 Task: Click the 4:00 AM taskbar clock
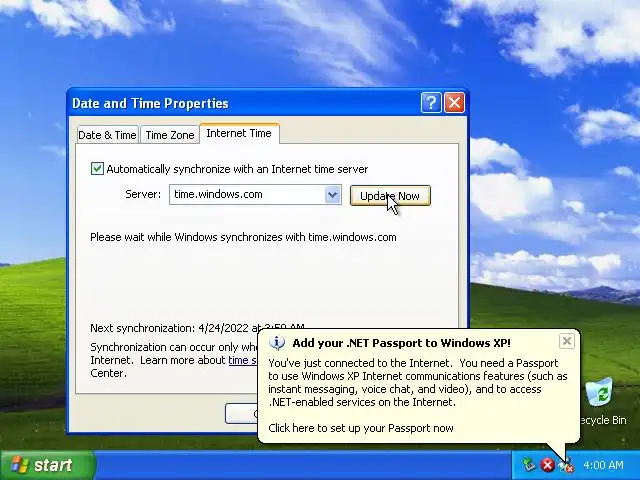pos(603,465)
